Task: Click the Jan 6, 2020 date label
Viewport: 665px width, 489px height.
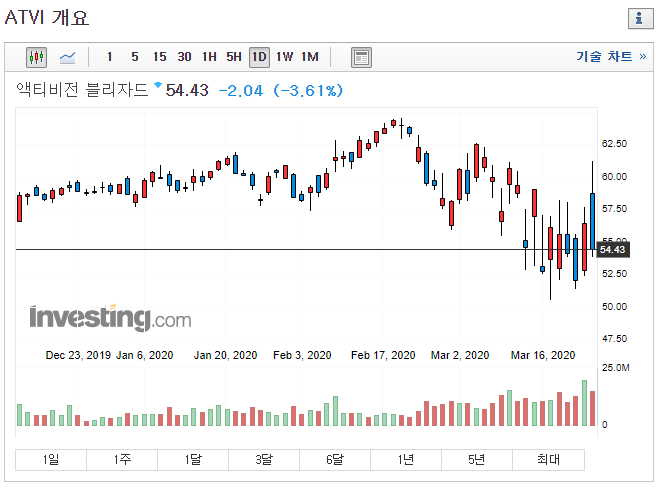Action: pyautogui.click(x=145, y=355)
